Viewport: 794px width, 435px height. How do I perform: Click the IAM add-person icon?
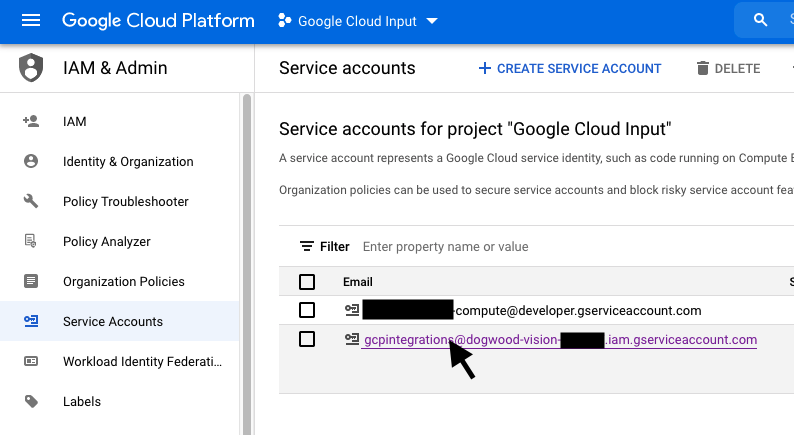point(31,121)
